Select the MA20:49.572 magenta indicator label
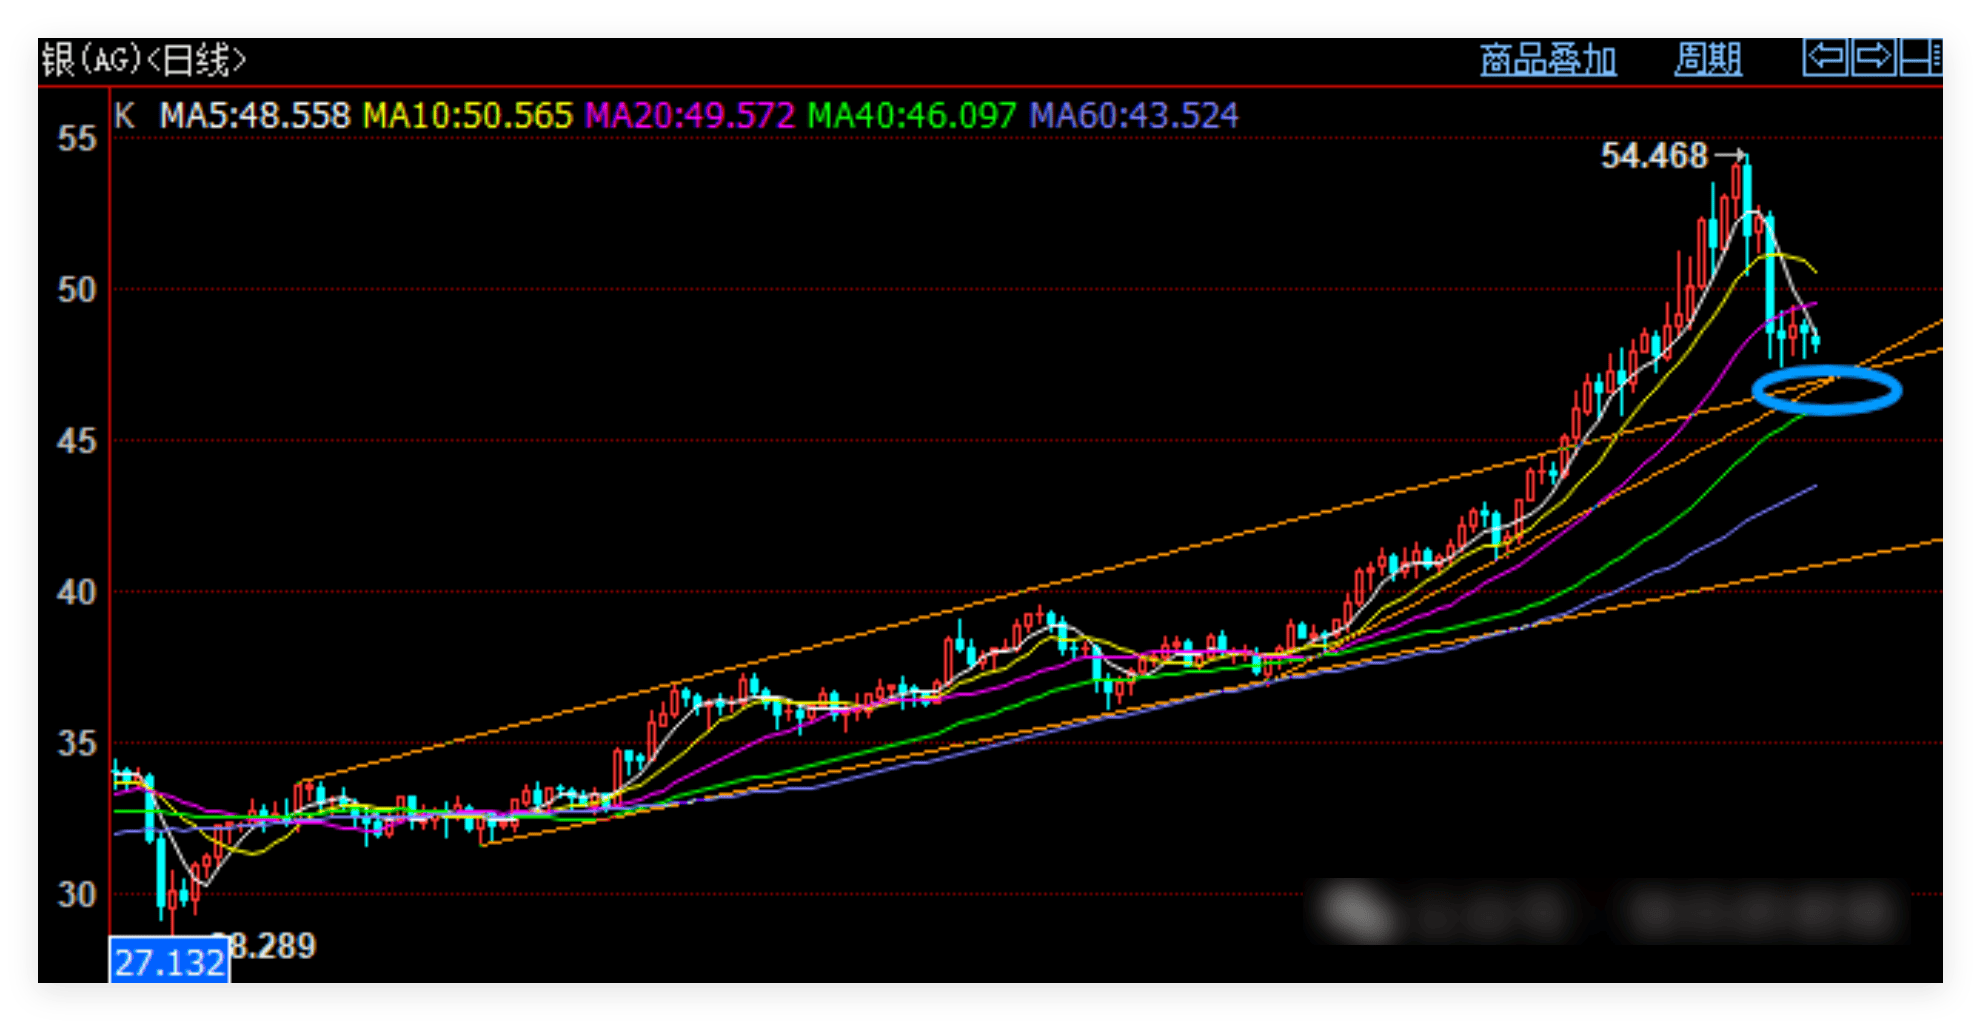The height and width of the screenshot is (1021, 1981). (689, 116)
